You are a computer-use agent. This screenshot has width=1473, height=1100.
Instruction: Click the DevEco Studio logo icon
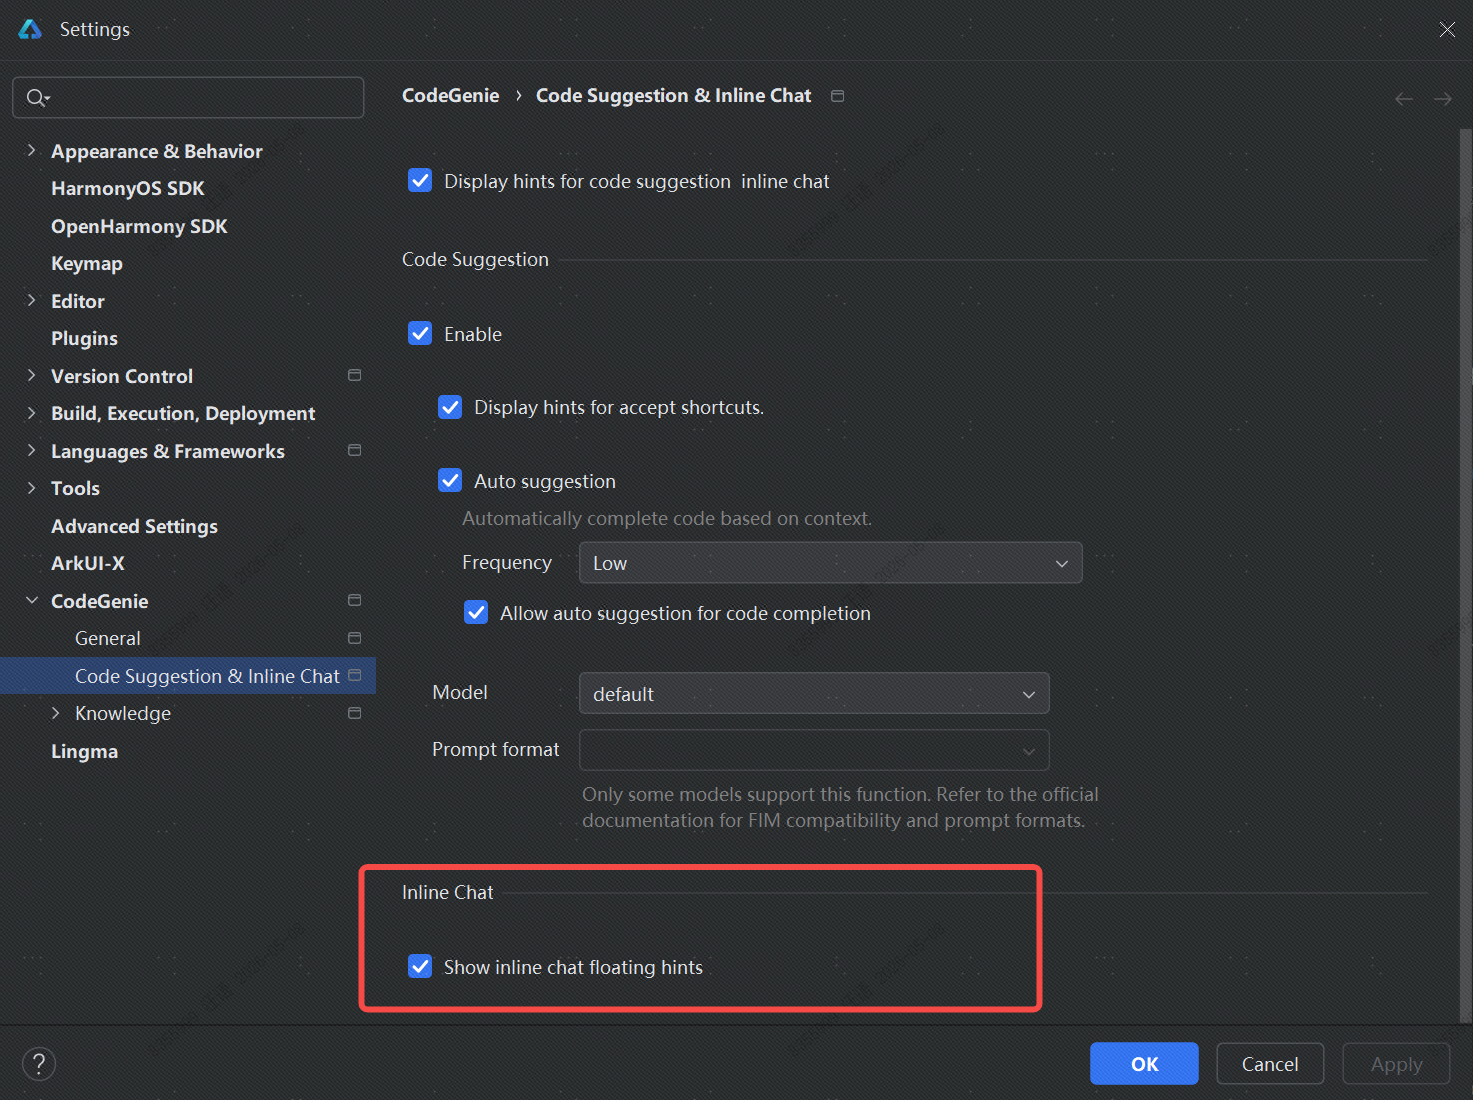click(30, 29)
